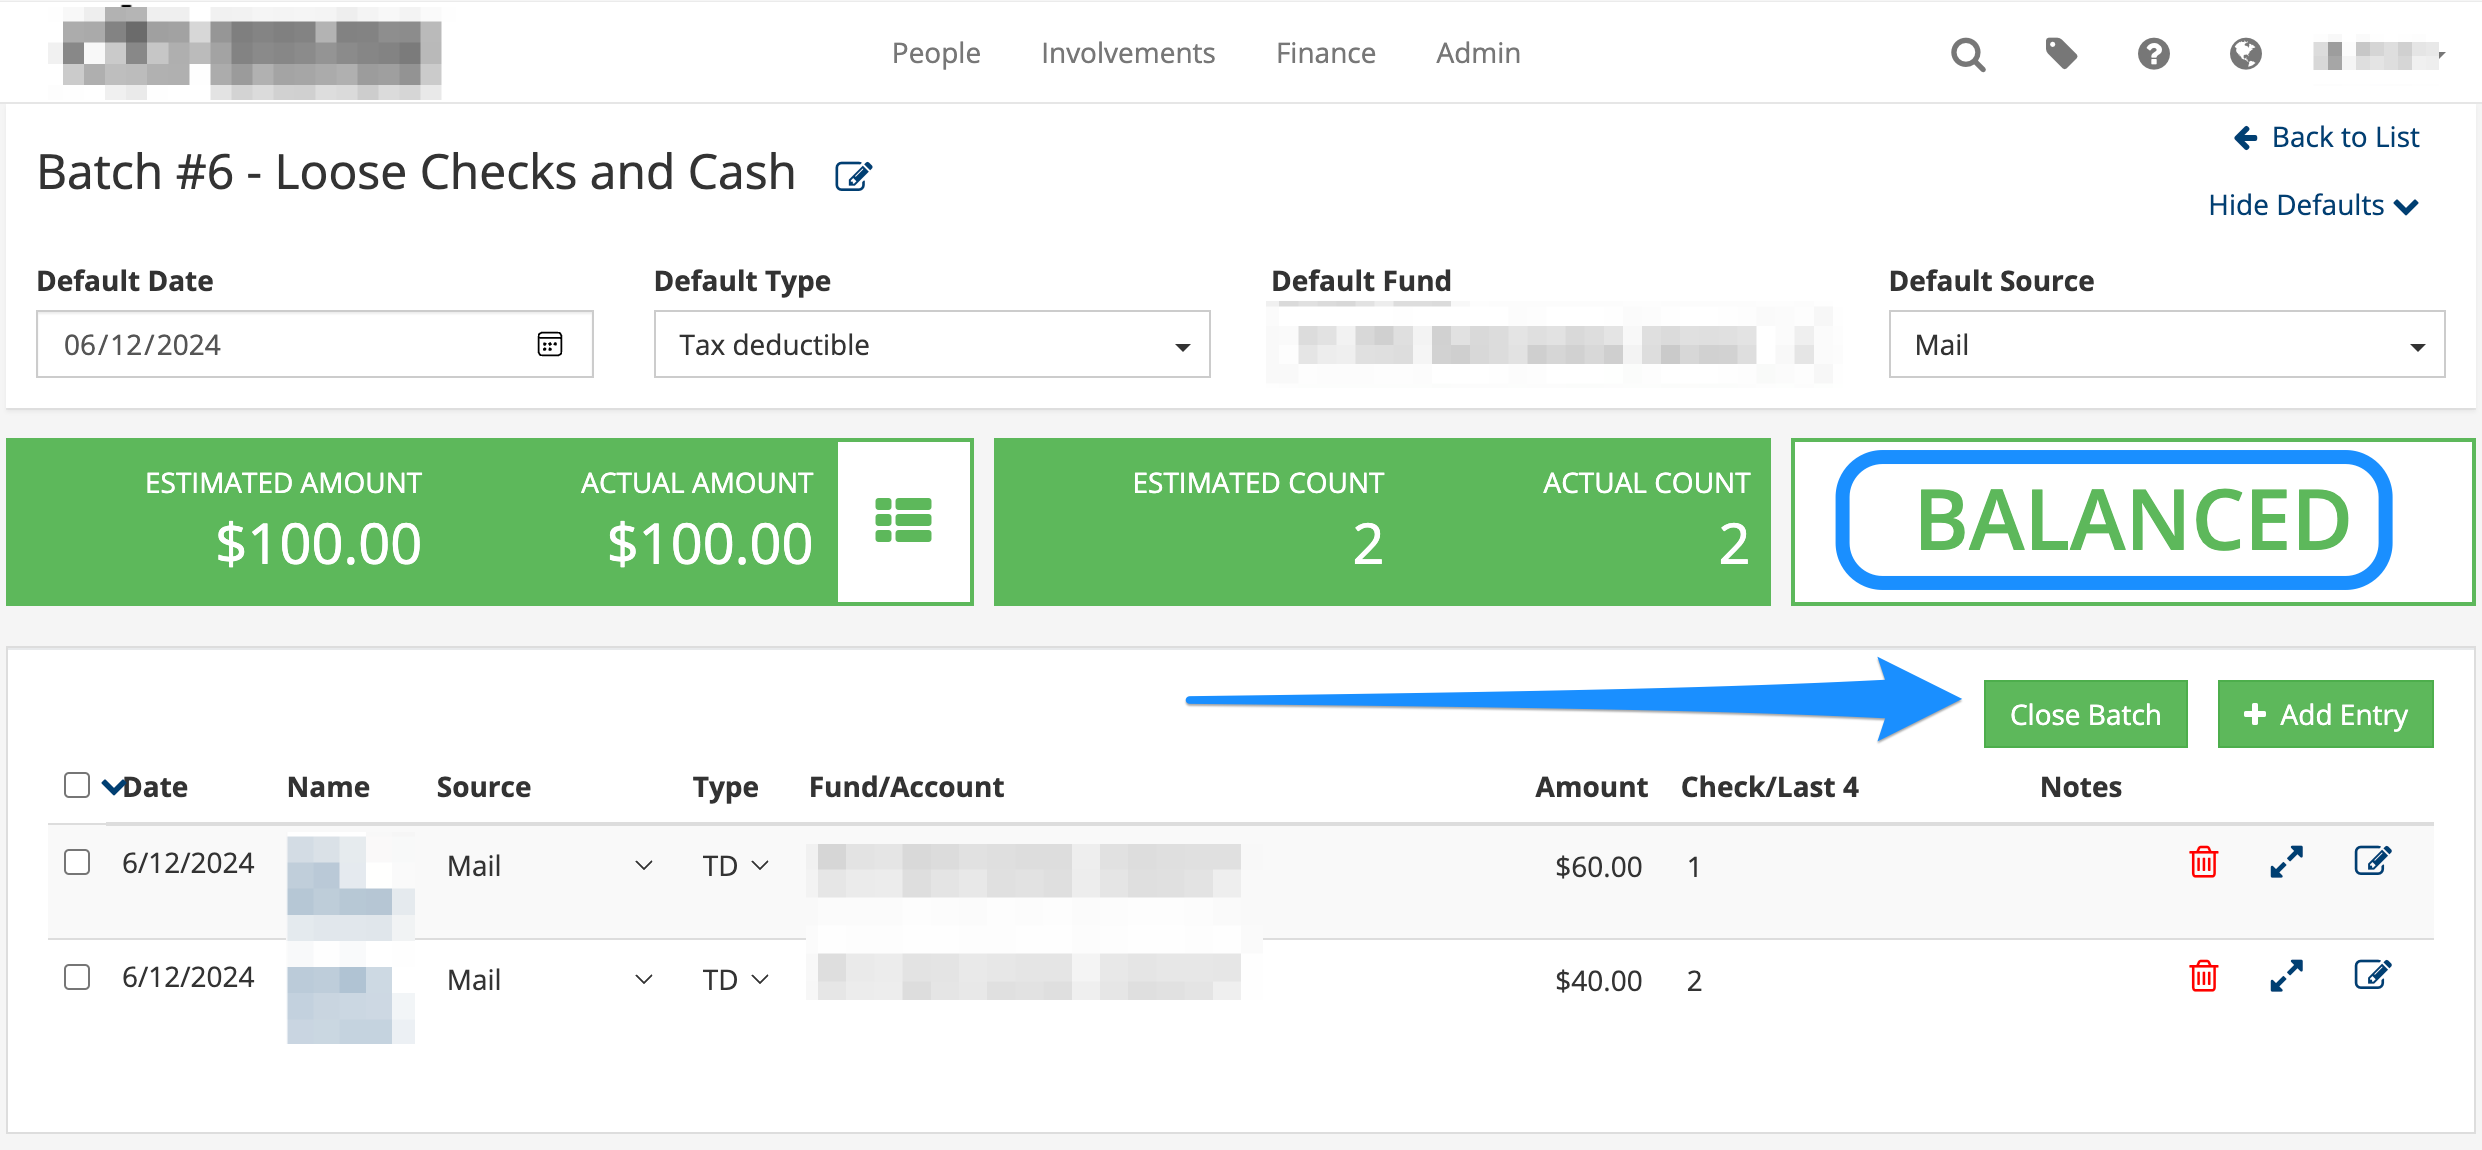
Task: Edit batch title with pencil icon
Action: (853, 176)
